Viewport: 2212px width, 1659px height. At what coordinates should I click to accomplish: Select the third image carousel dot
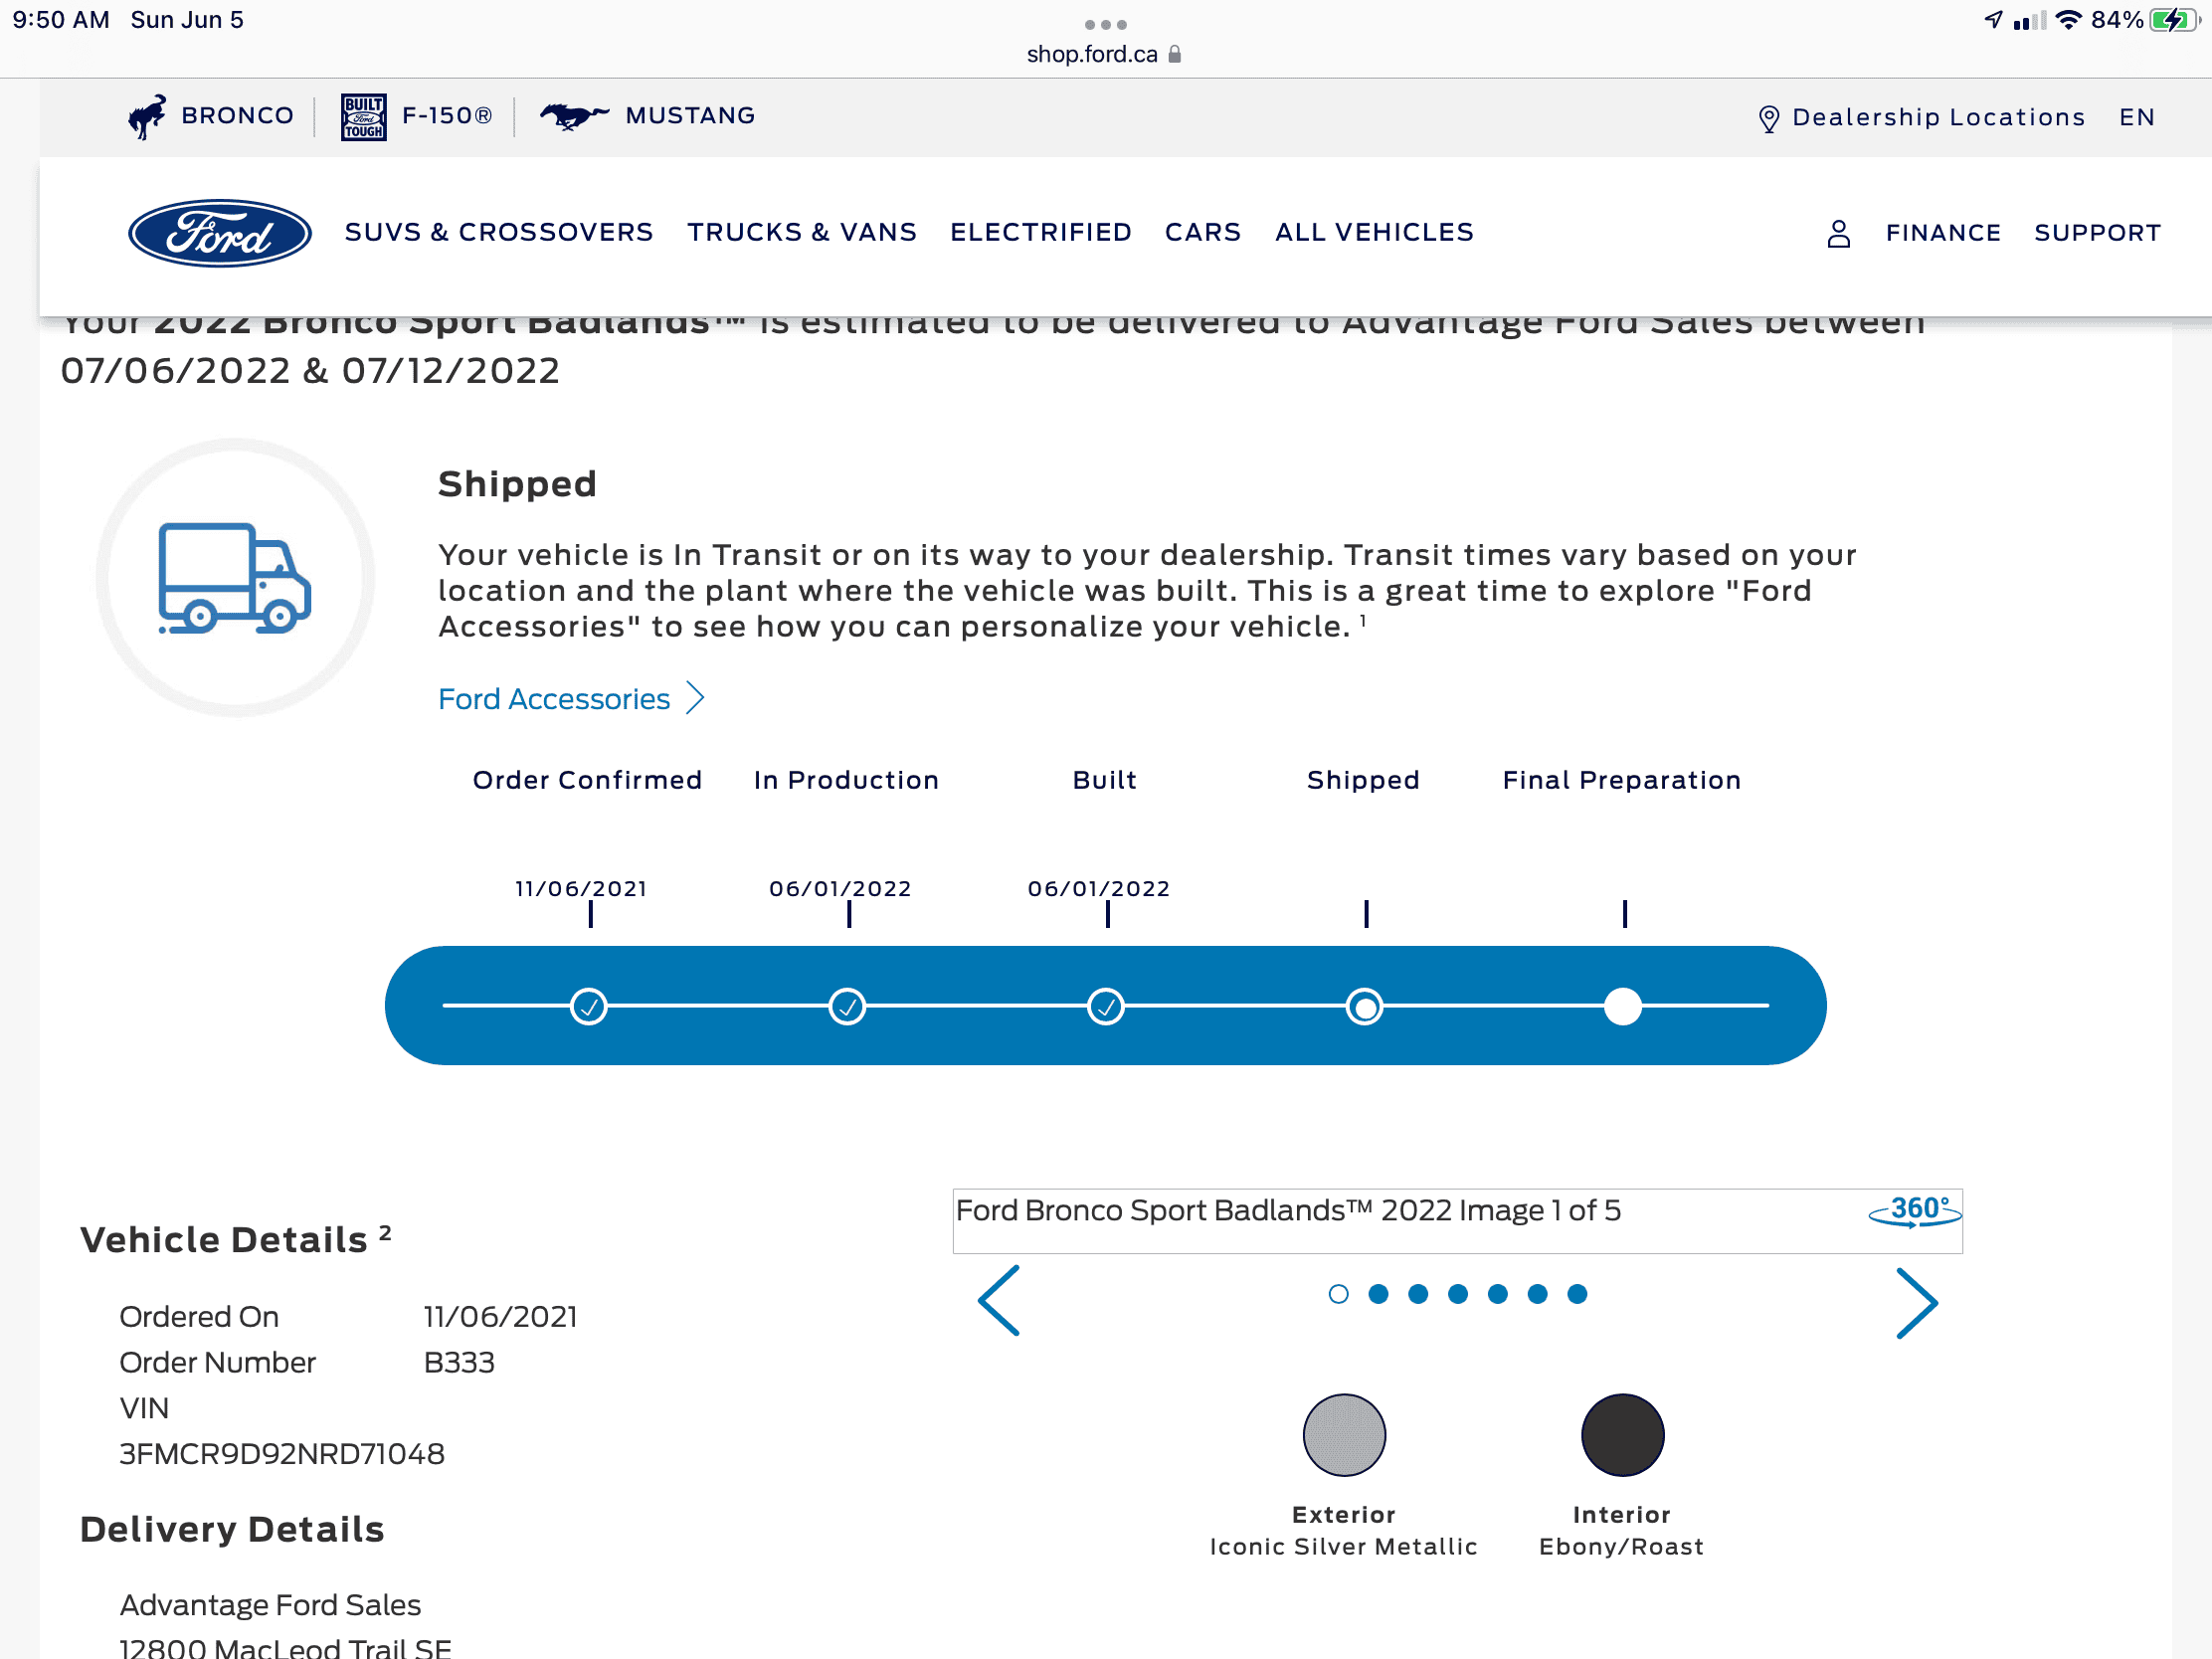[x=1418, y=1294]
